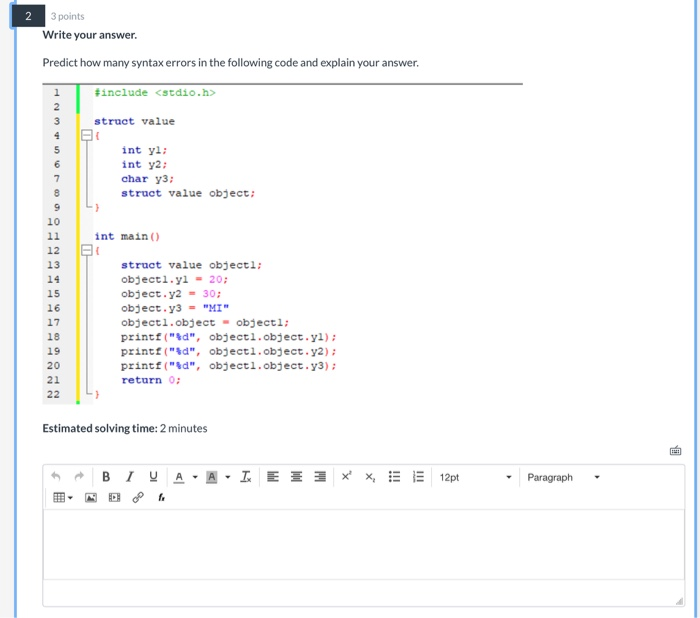Toggle italic formatting
The width and height of the screenshot is (700, 618).
(x=129, y=476)
